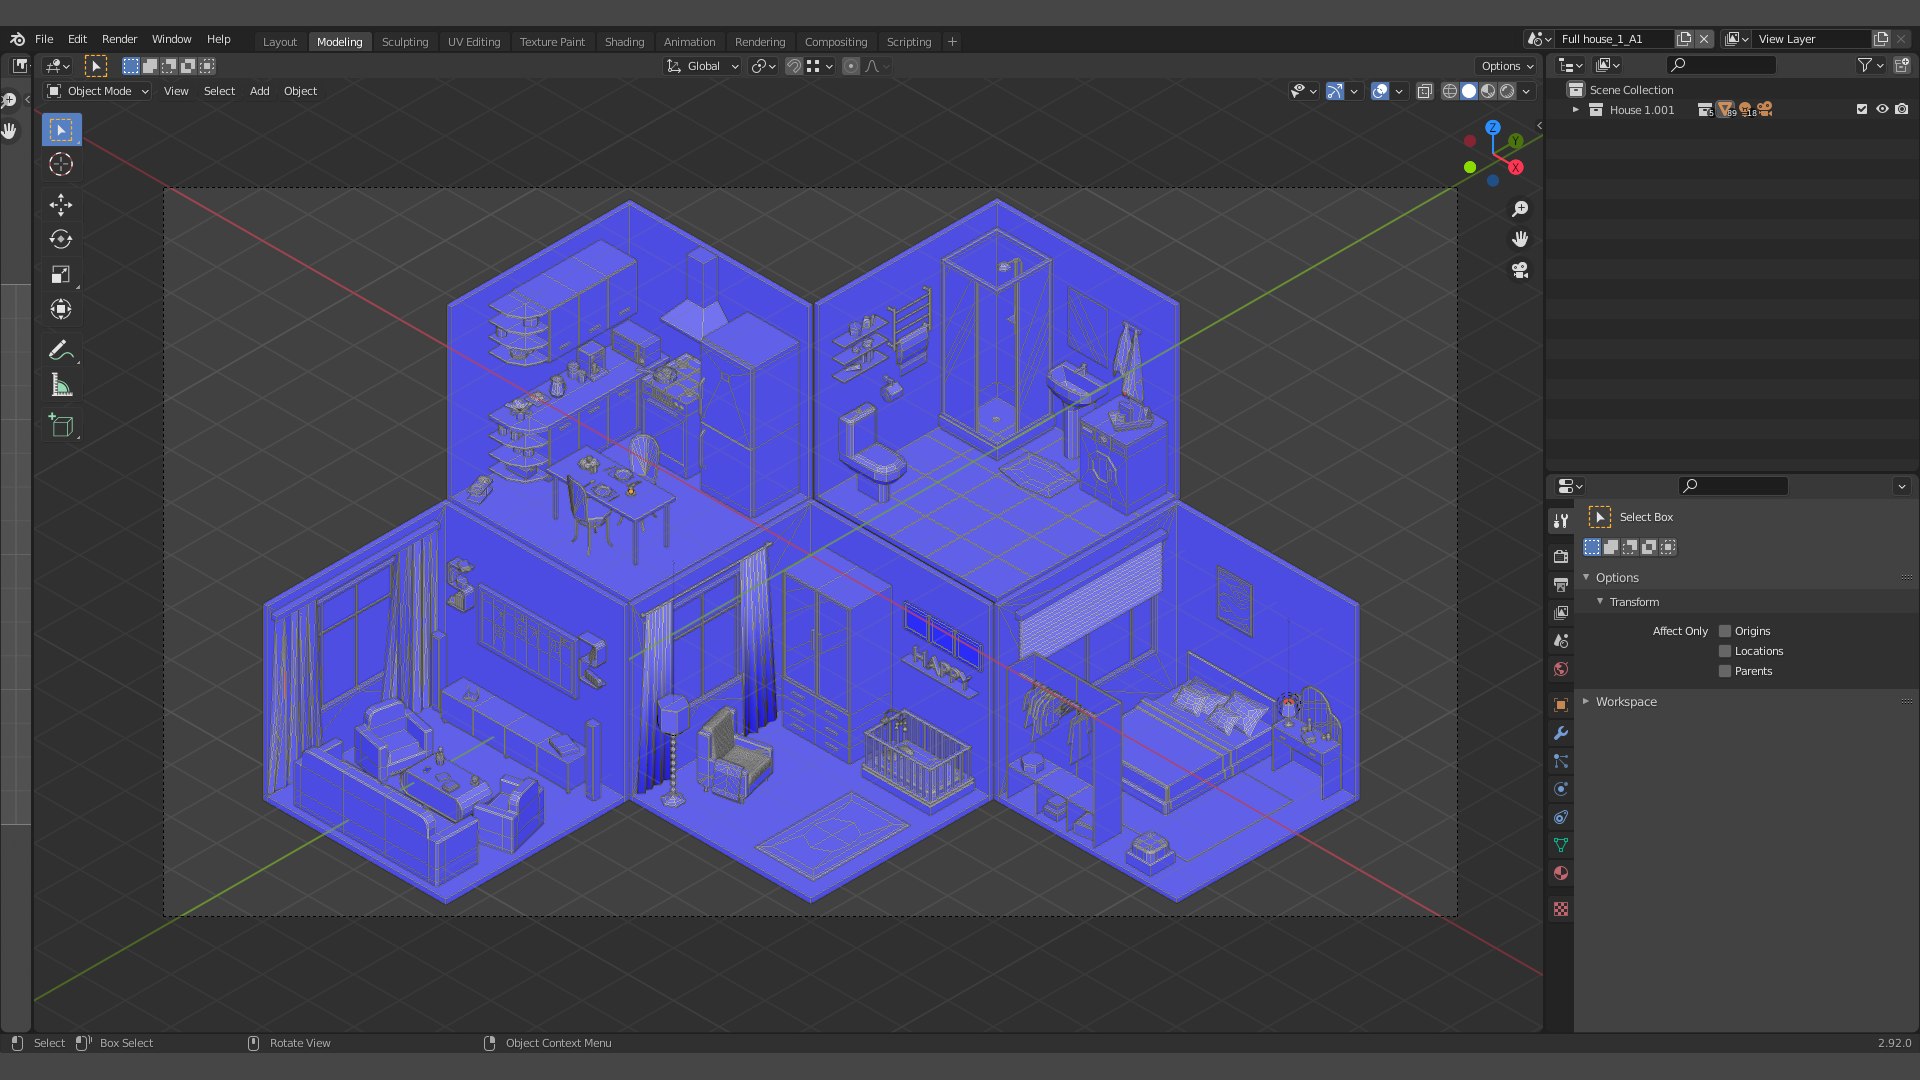Click the pan view hand icon
This screenshot has width=1920, height=1080.
[1520, 239]
